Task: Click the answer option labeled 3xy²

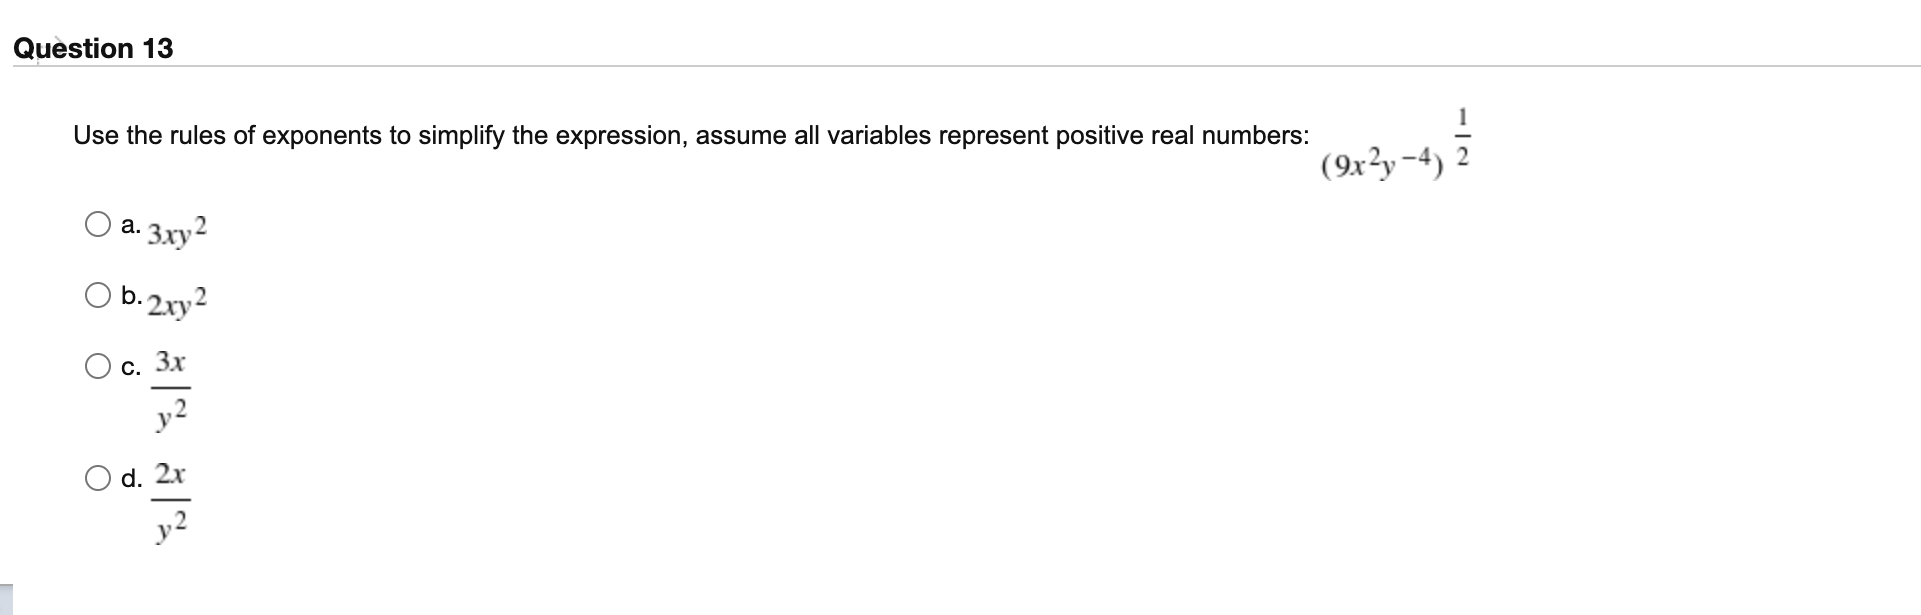Action: [x=177, y=232]
